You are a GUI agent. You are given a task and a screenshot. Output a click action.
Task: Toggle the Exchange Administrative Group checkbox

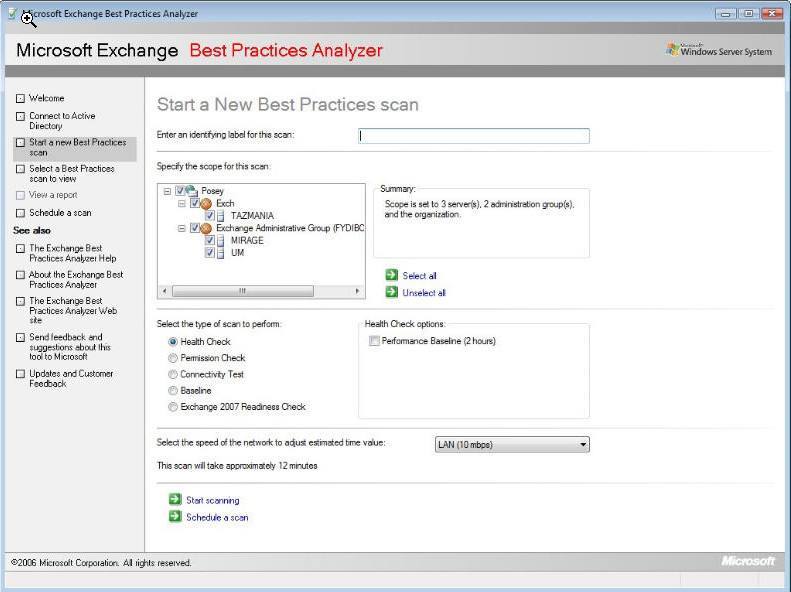pos(195,228)
